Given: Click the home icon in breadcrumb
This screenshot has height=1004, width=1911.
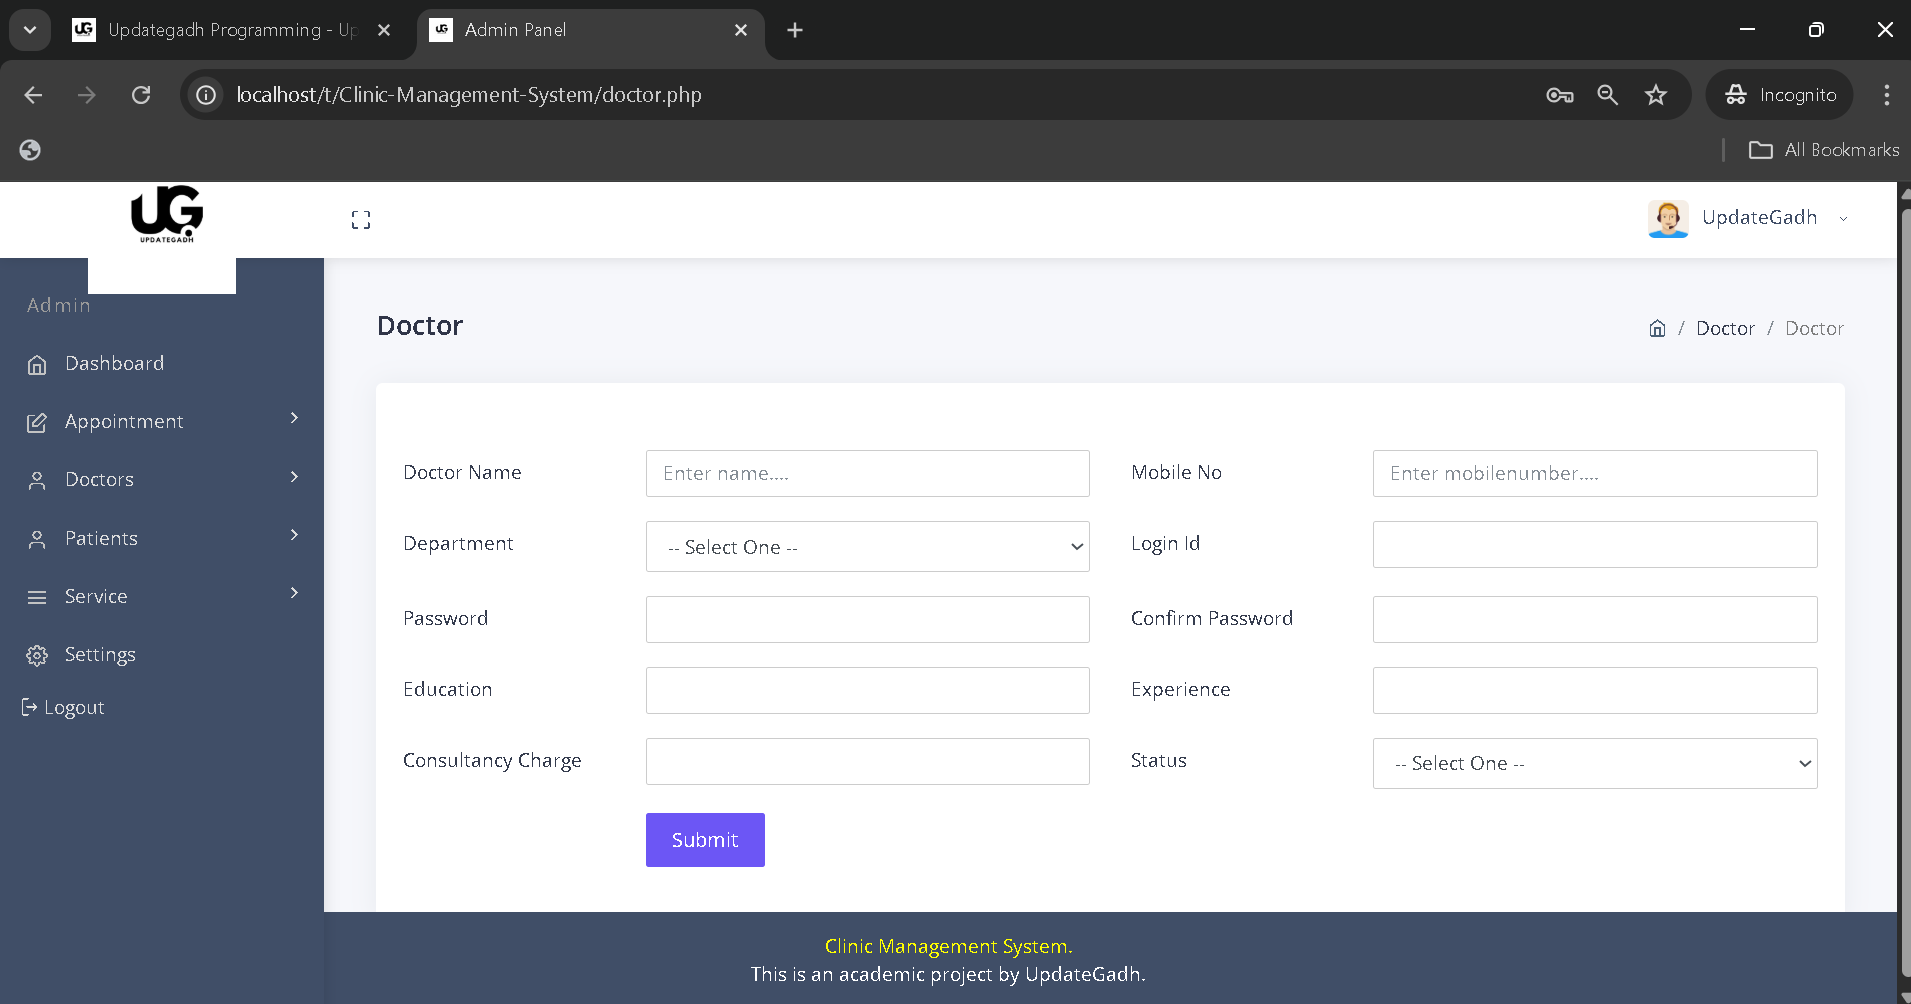Looking at the screenshot, I should click(x=1657, y=329).
